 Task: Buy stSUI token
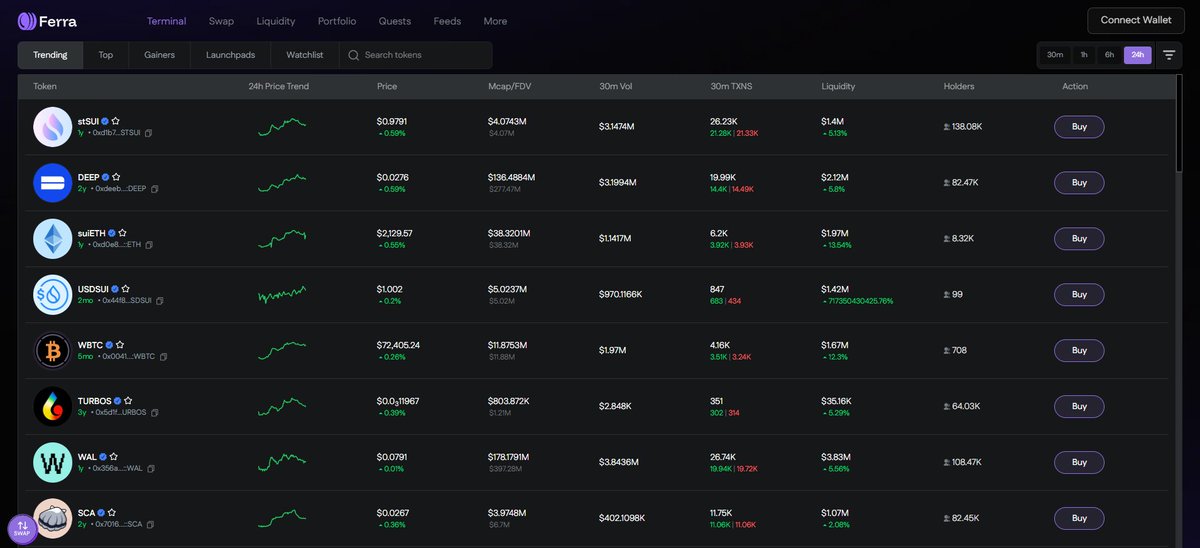pyautogui.click(x=1079, y=127)
